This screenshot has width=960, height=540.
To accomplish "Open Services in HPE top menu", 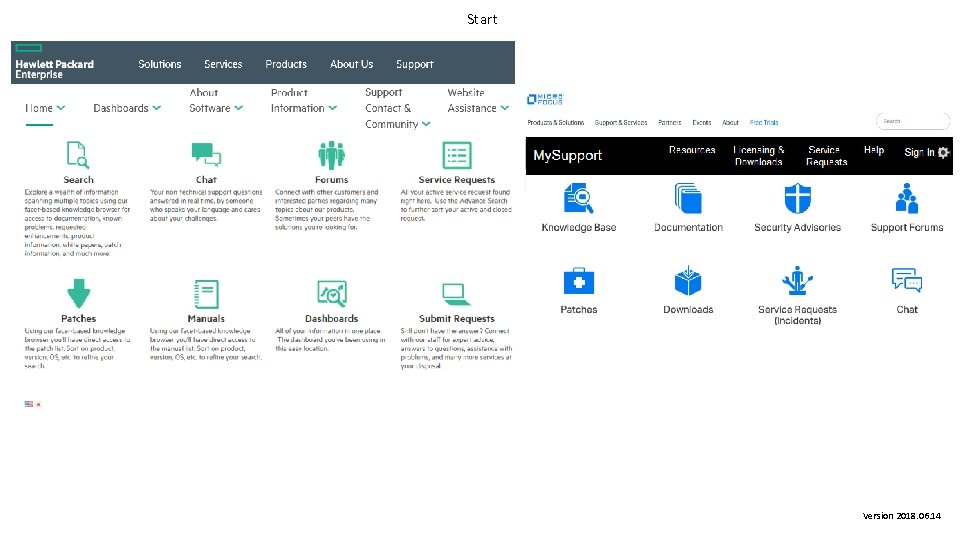I will click(x=223, y=64).
